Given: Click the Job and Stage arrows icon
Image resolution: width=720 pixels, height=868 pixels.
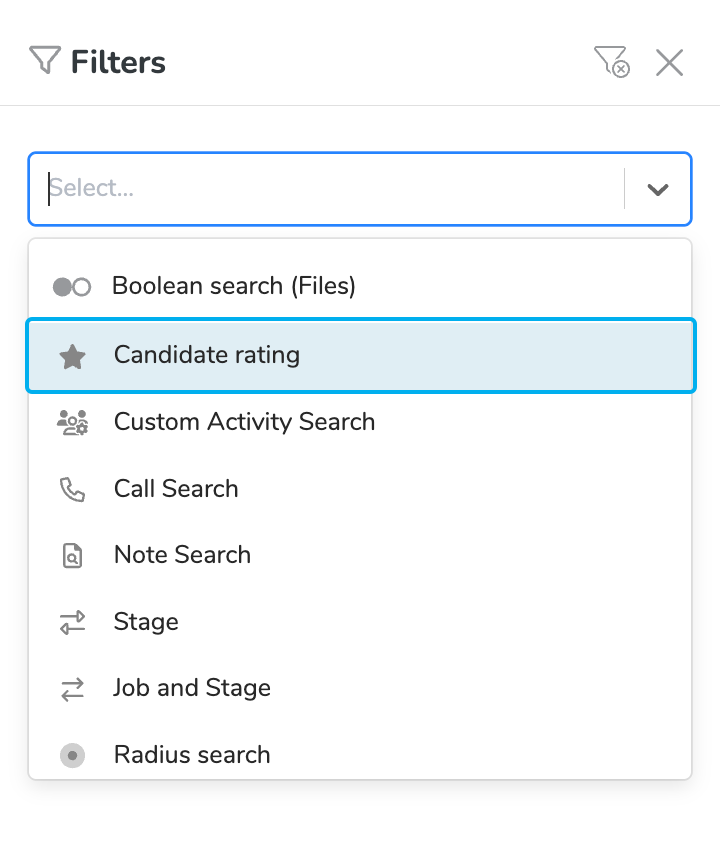Looking at the screenshot, I should (x=72, y=689).
